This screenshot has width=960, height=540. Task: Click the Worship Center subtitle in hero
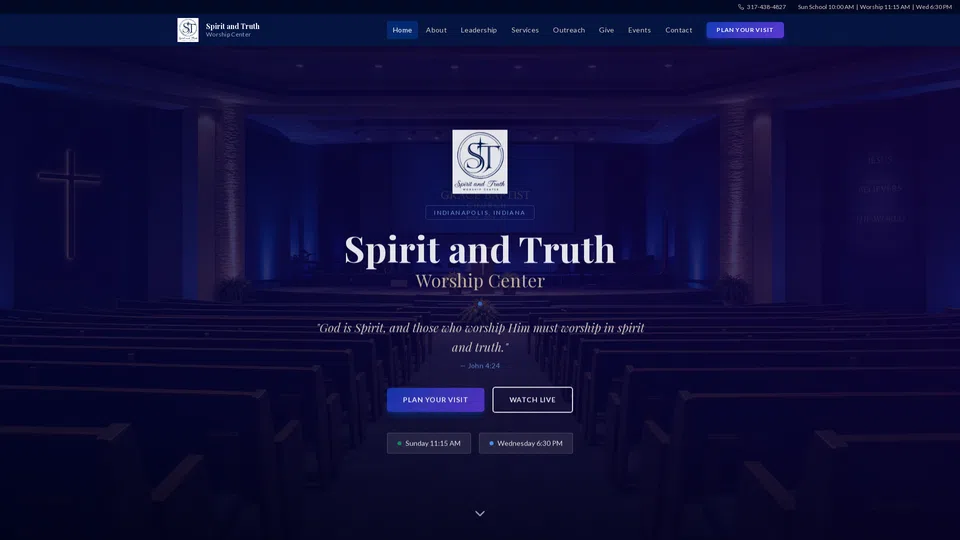pyautogui.click(x=480, y=280)
